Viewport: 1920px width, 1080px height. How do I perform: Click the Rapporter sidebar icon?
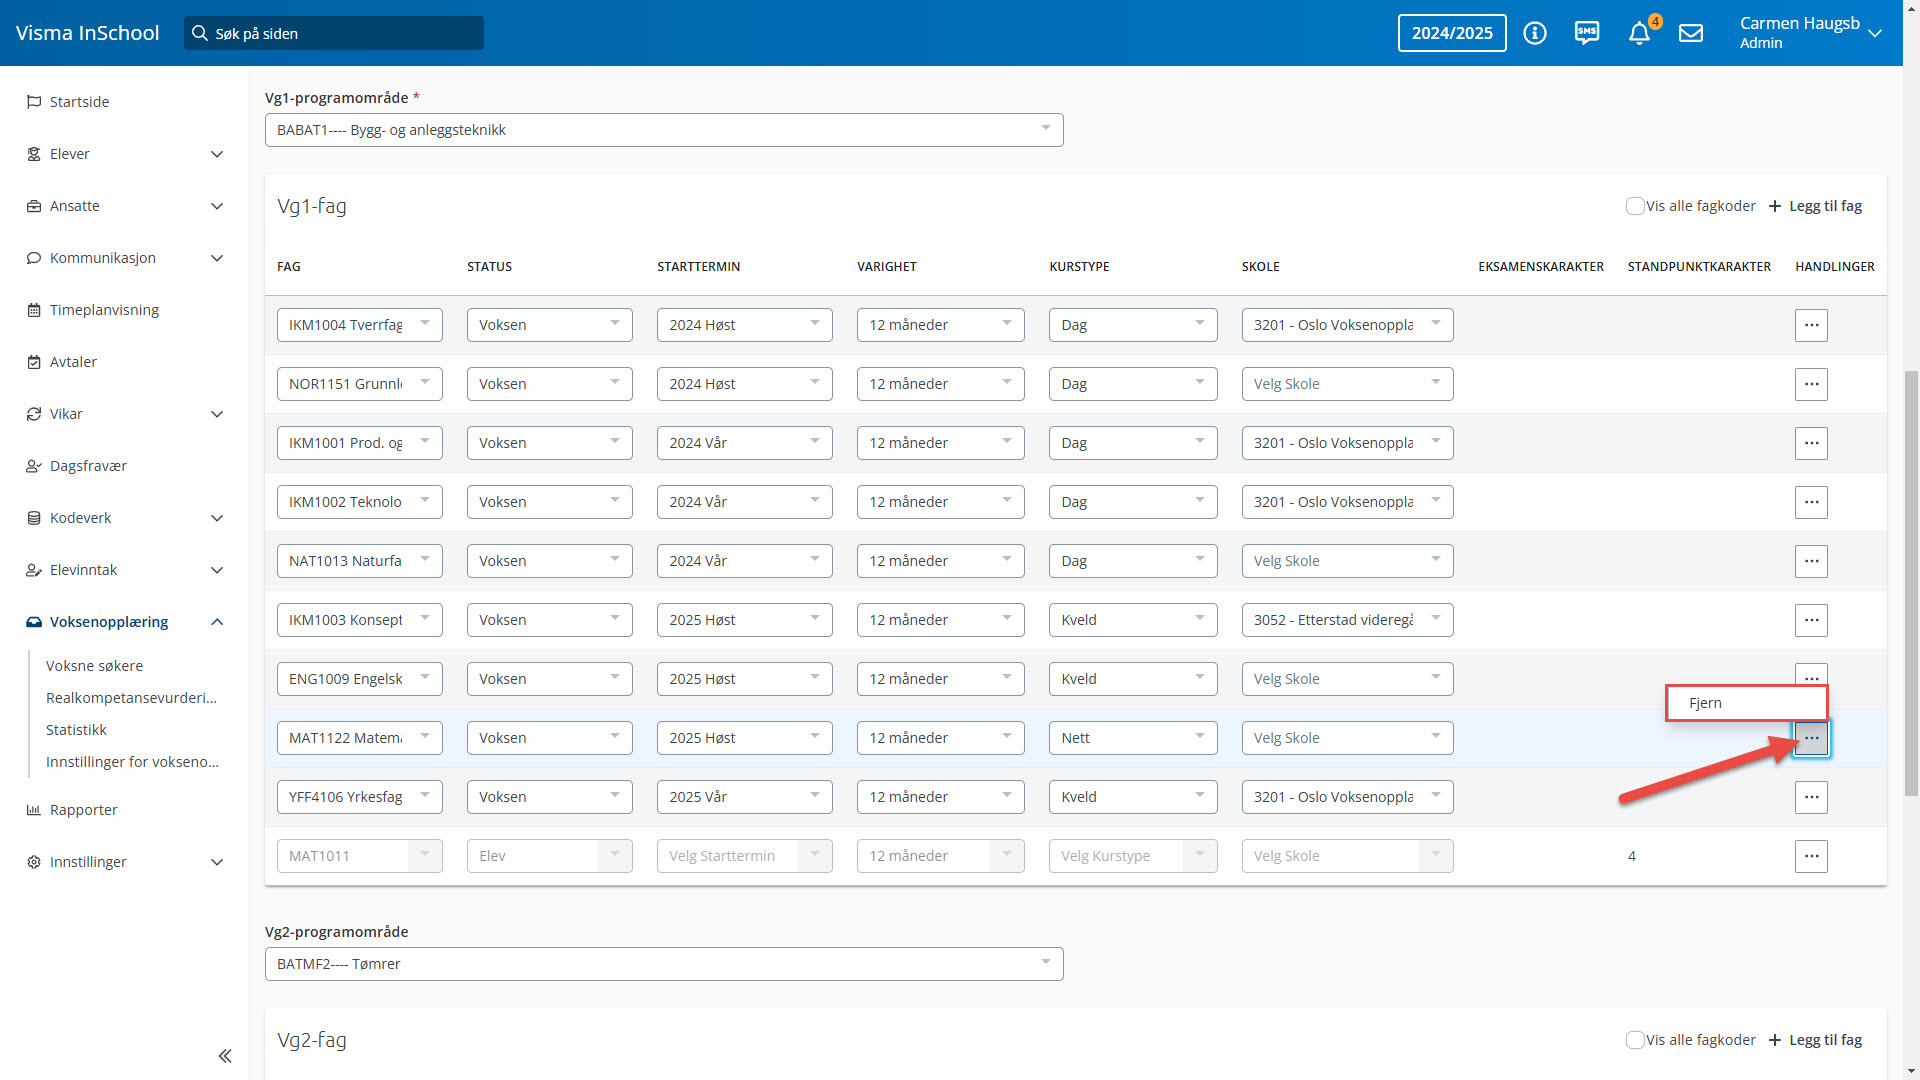34,810
